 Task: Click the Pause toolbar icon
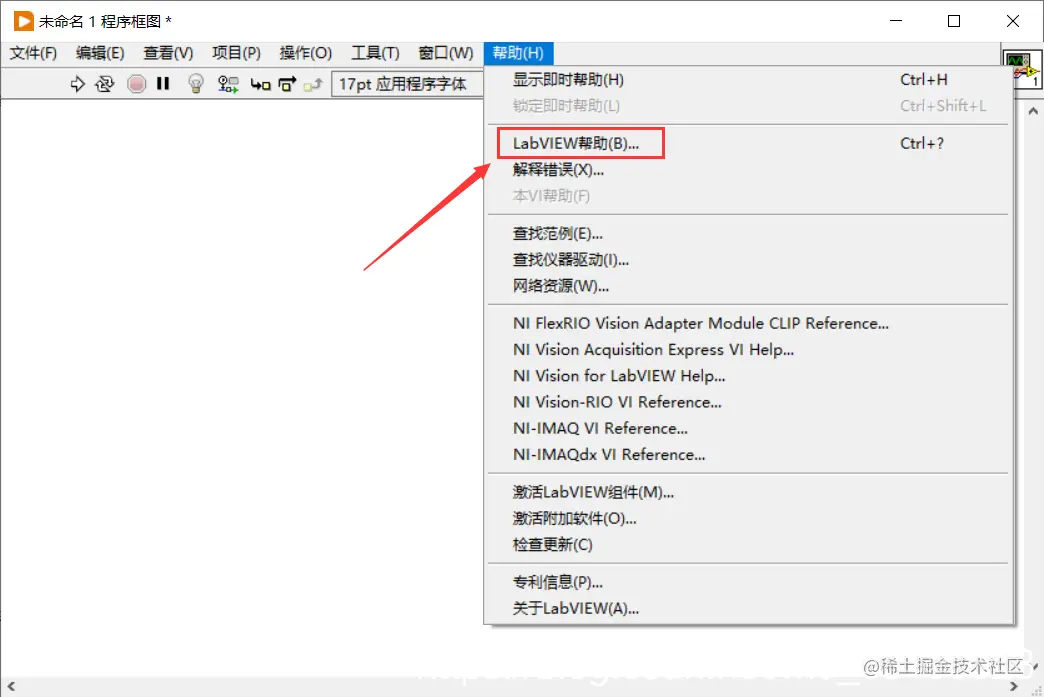click(x=163, y=83)
